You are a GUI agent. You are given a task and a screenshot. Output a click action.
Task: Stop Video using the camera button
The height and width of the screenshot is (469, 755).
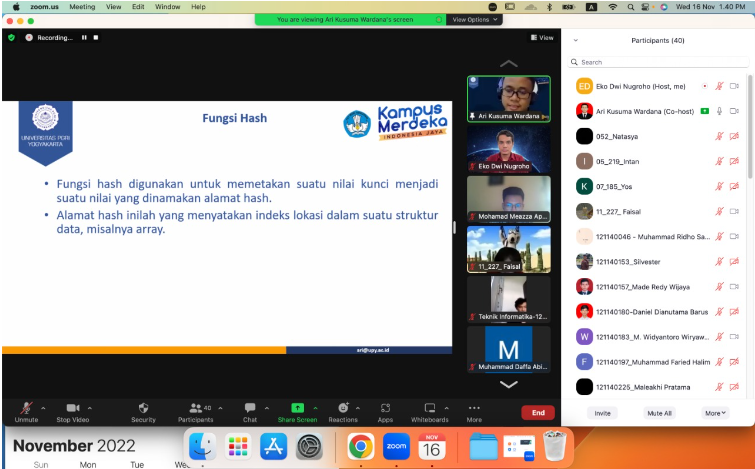point(72,408)
